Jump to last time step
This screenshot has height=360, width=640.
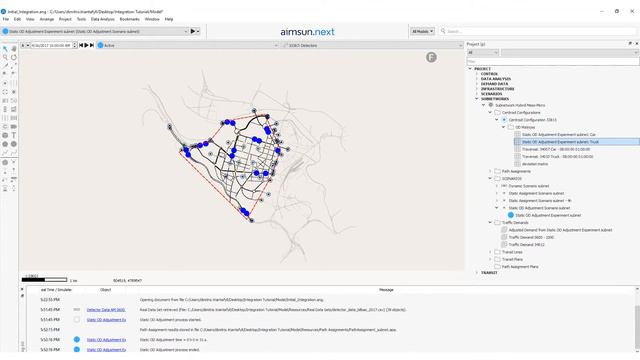(92, 45)
